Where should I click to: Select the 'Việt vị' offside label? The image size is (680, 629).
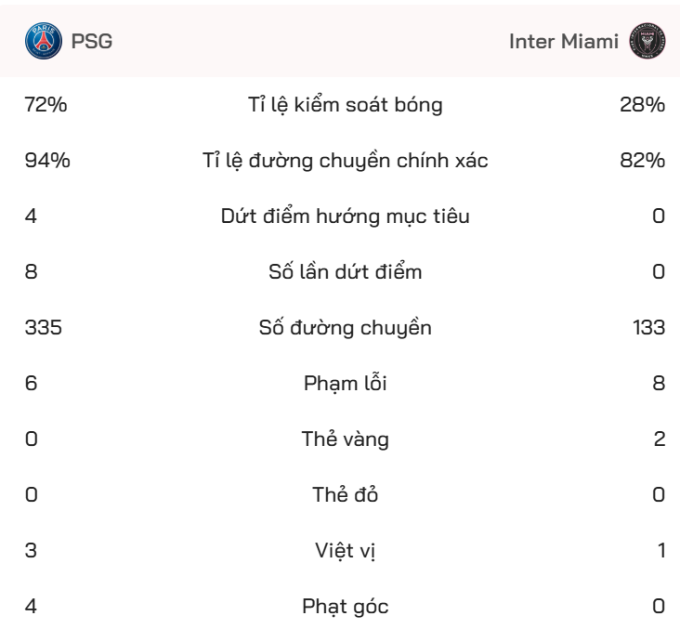(345, 551)
